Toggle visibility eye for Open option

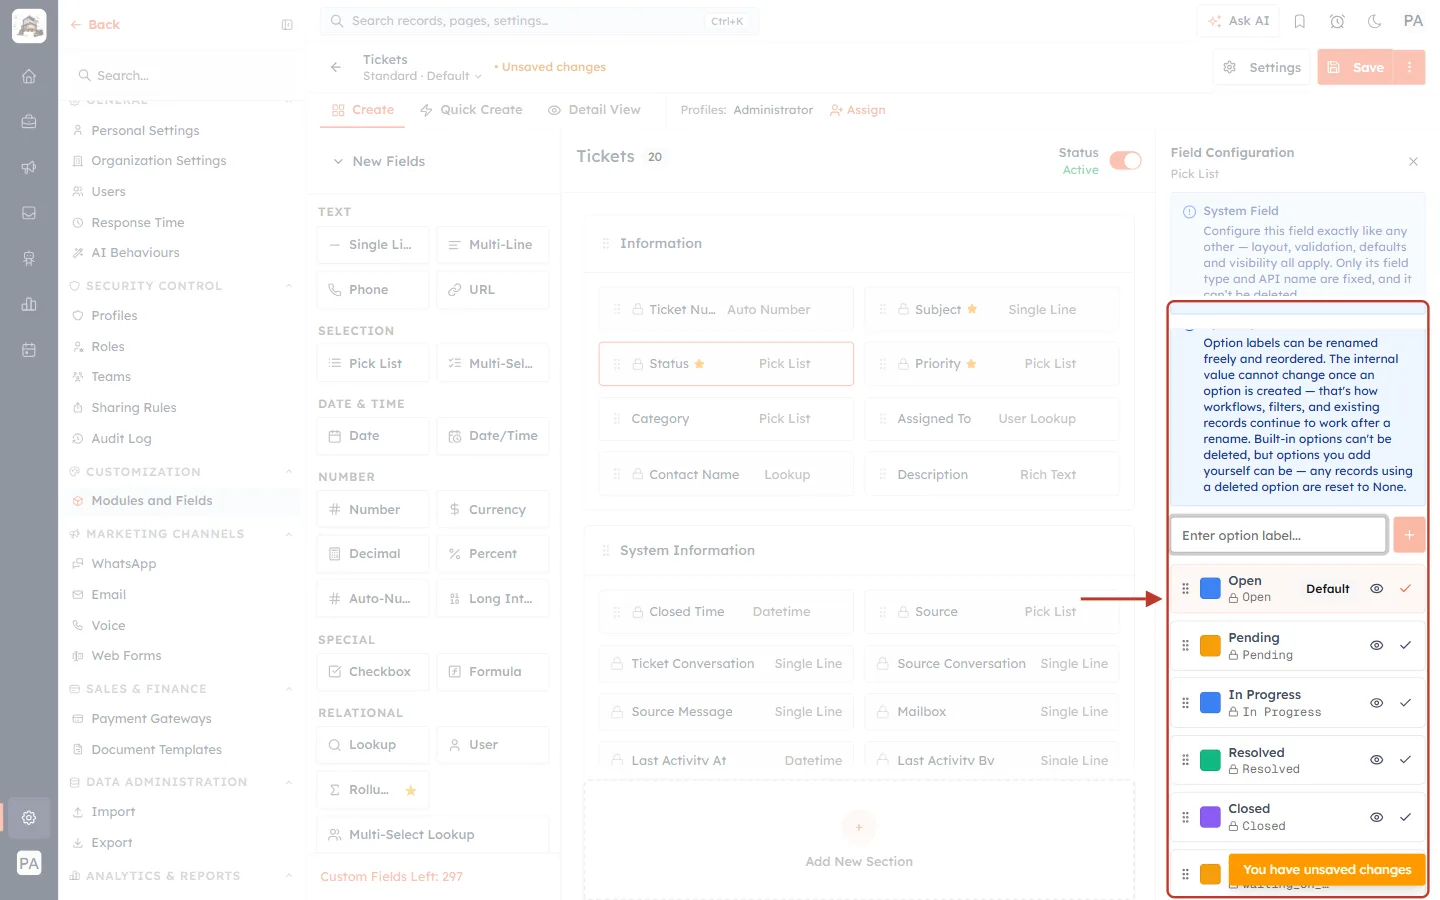1376,589
